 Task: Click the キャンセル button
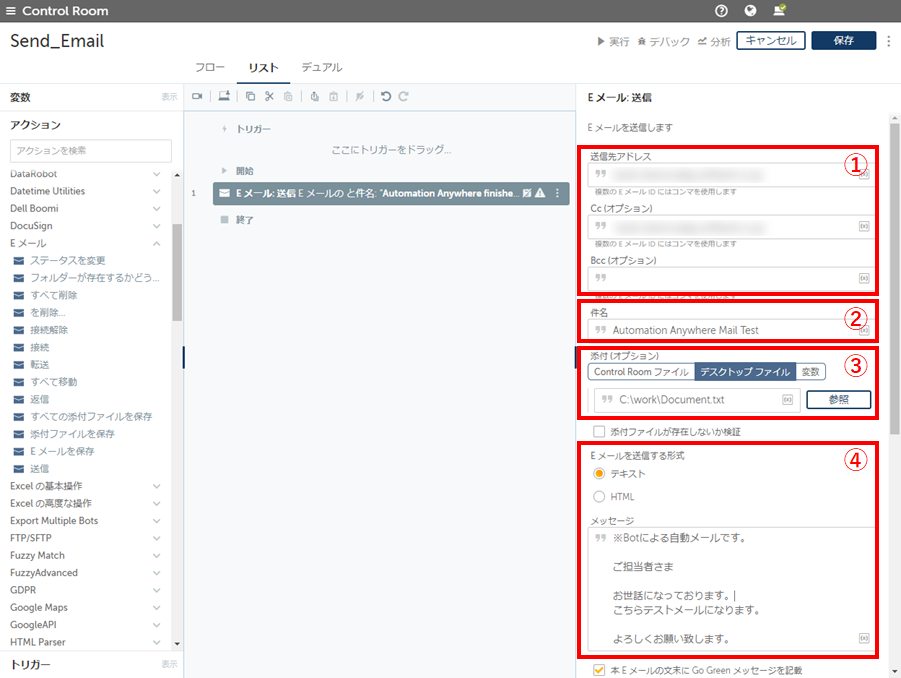pyautogui.click(x=771, y=41)
